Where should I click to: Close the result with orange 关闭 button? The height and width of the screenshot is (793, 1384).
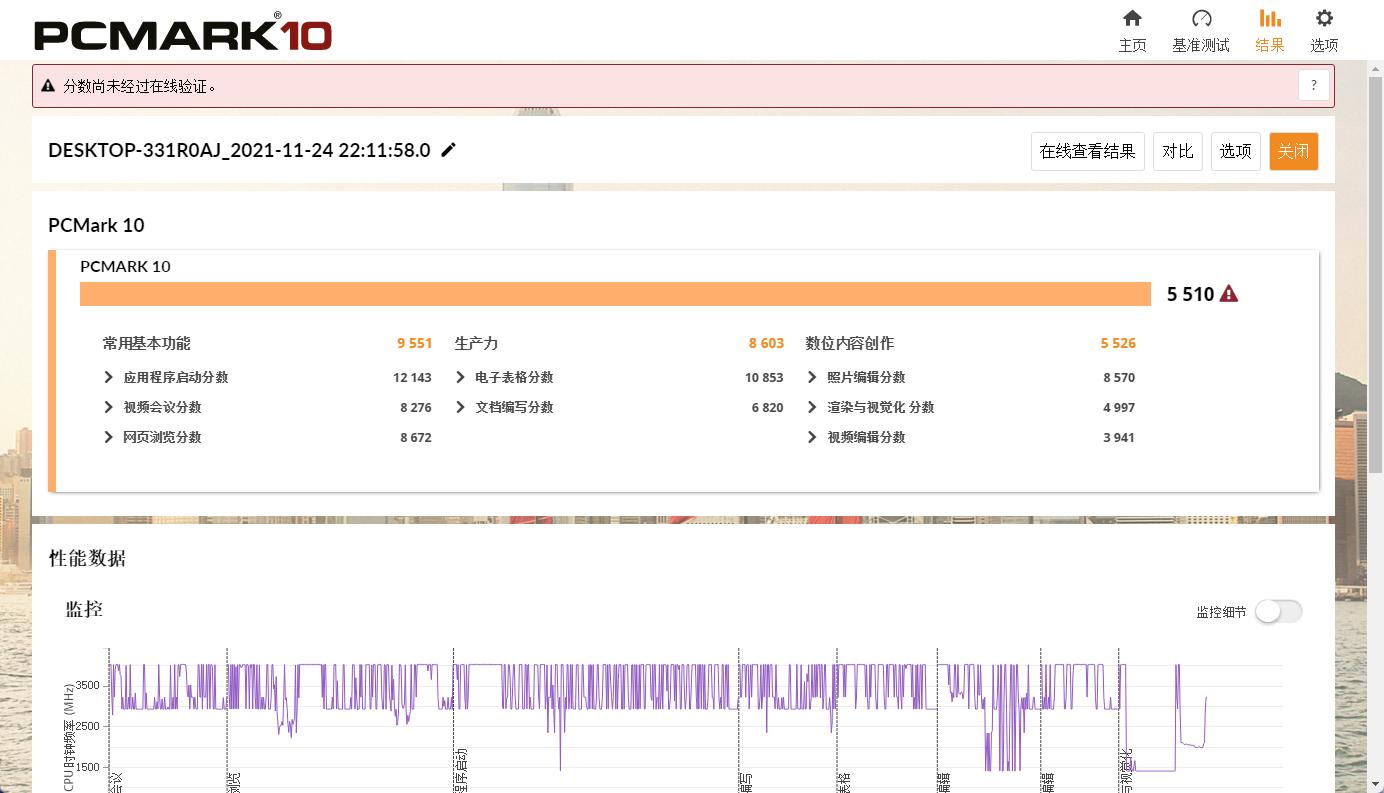(1293, 151)
